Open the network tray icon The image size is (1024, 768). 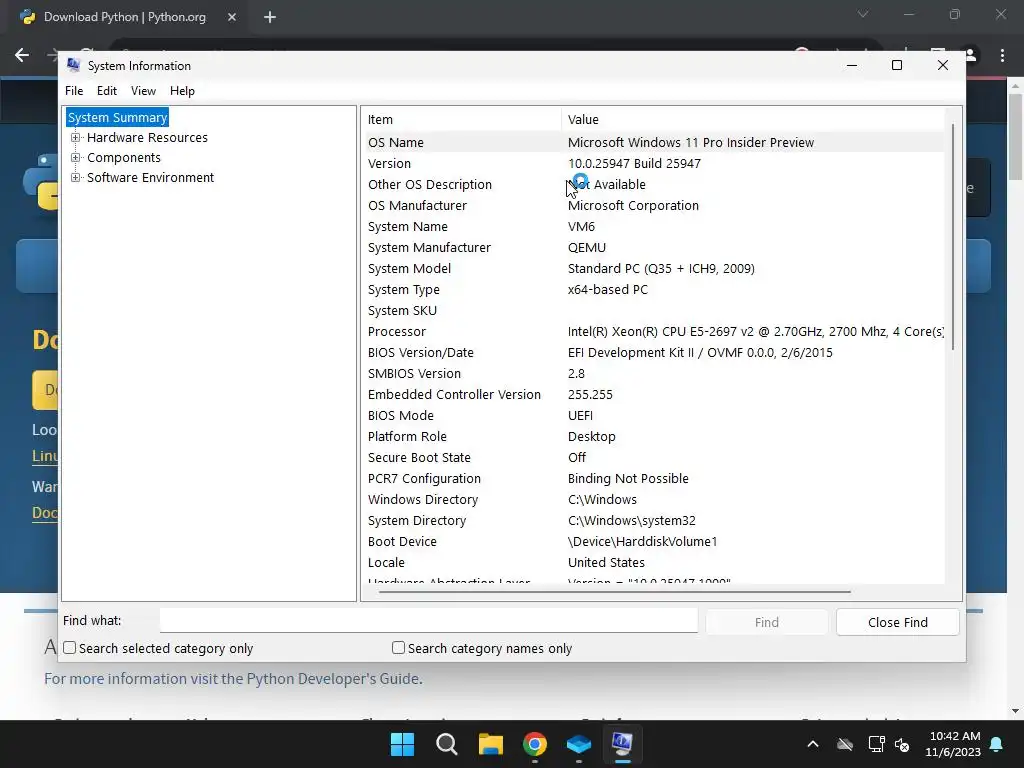click(x=876, y=744)
